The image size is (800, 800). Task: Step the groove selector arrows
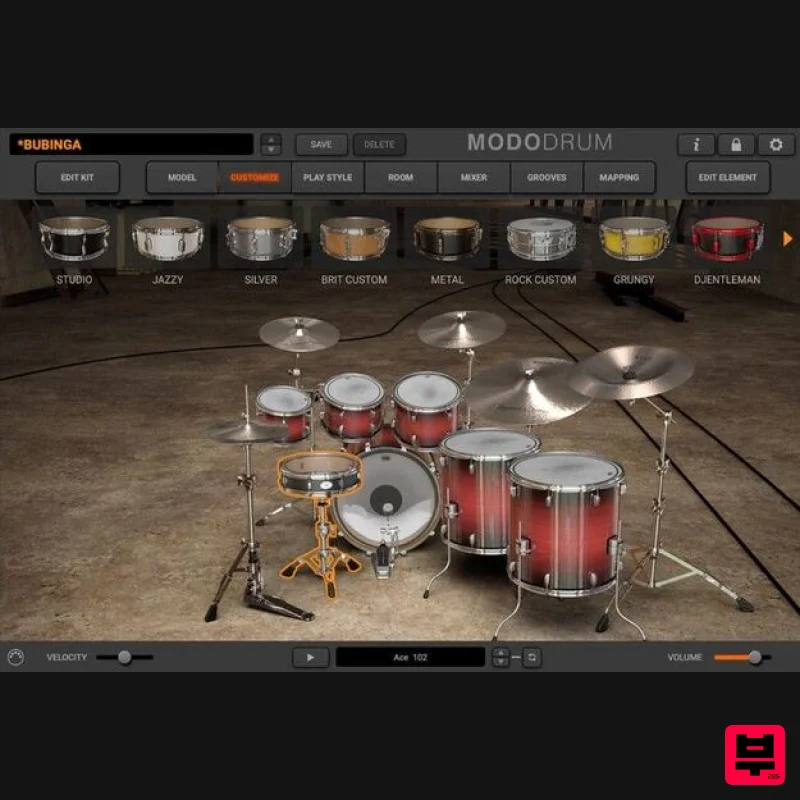[501, 657]
